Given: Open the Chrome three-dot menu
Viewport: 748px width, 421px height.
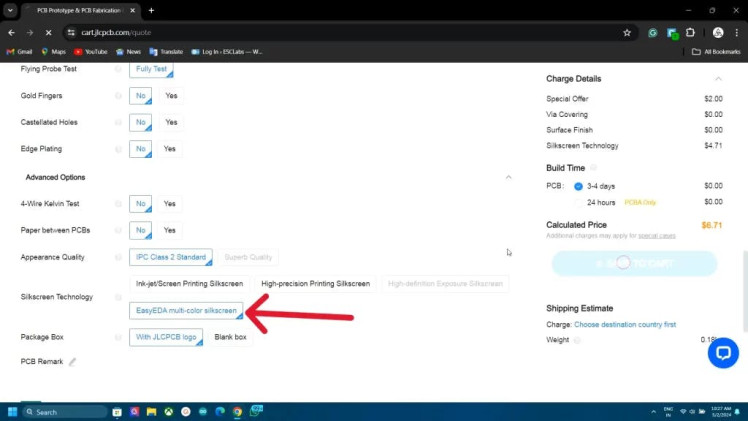Looking at the screenshot, I should 737,32.
